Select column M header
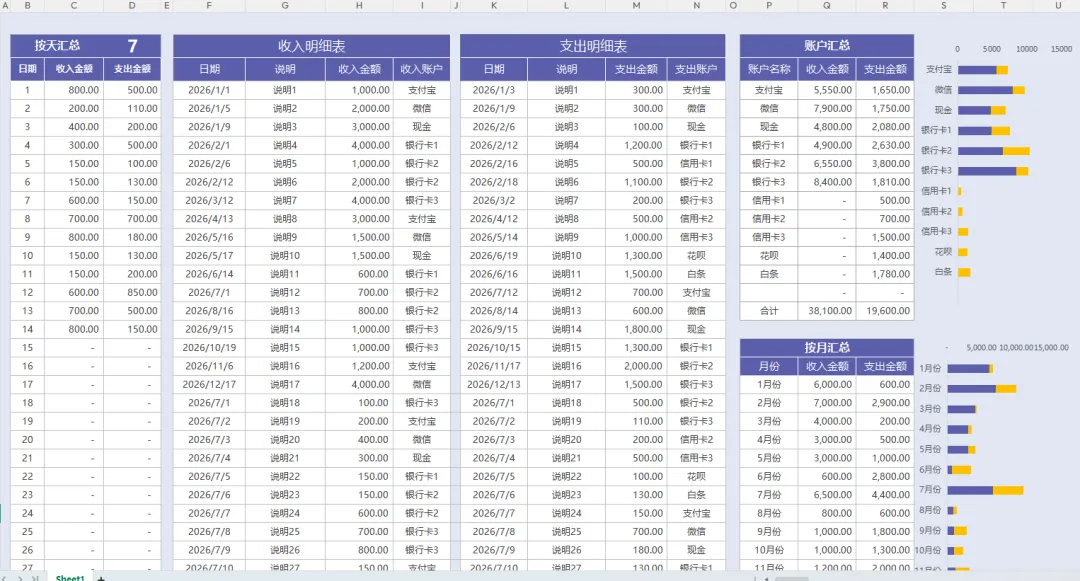The height and width of the screenshot is (581, 1080). tap(636, 6)
